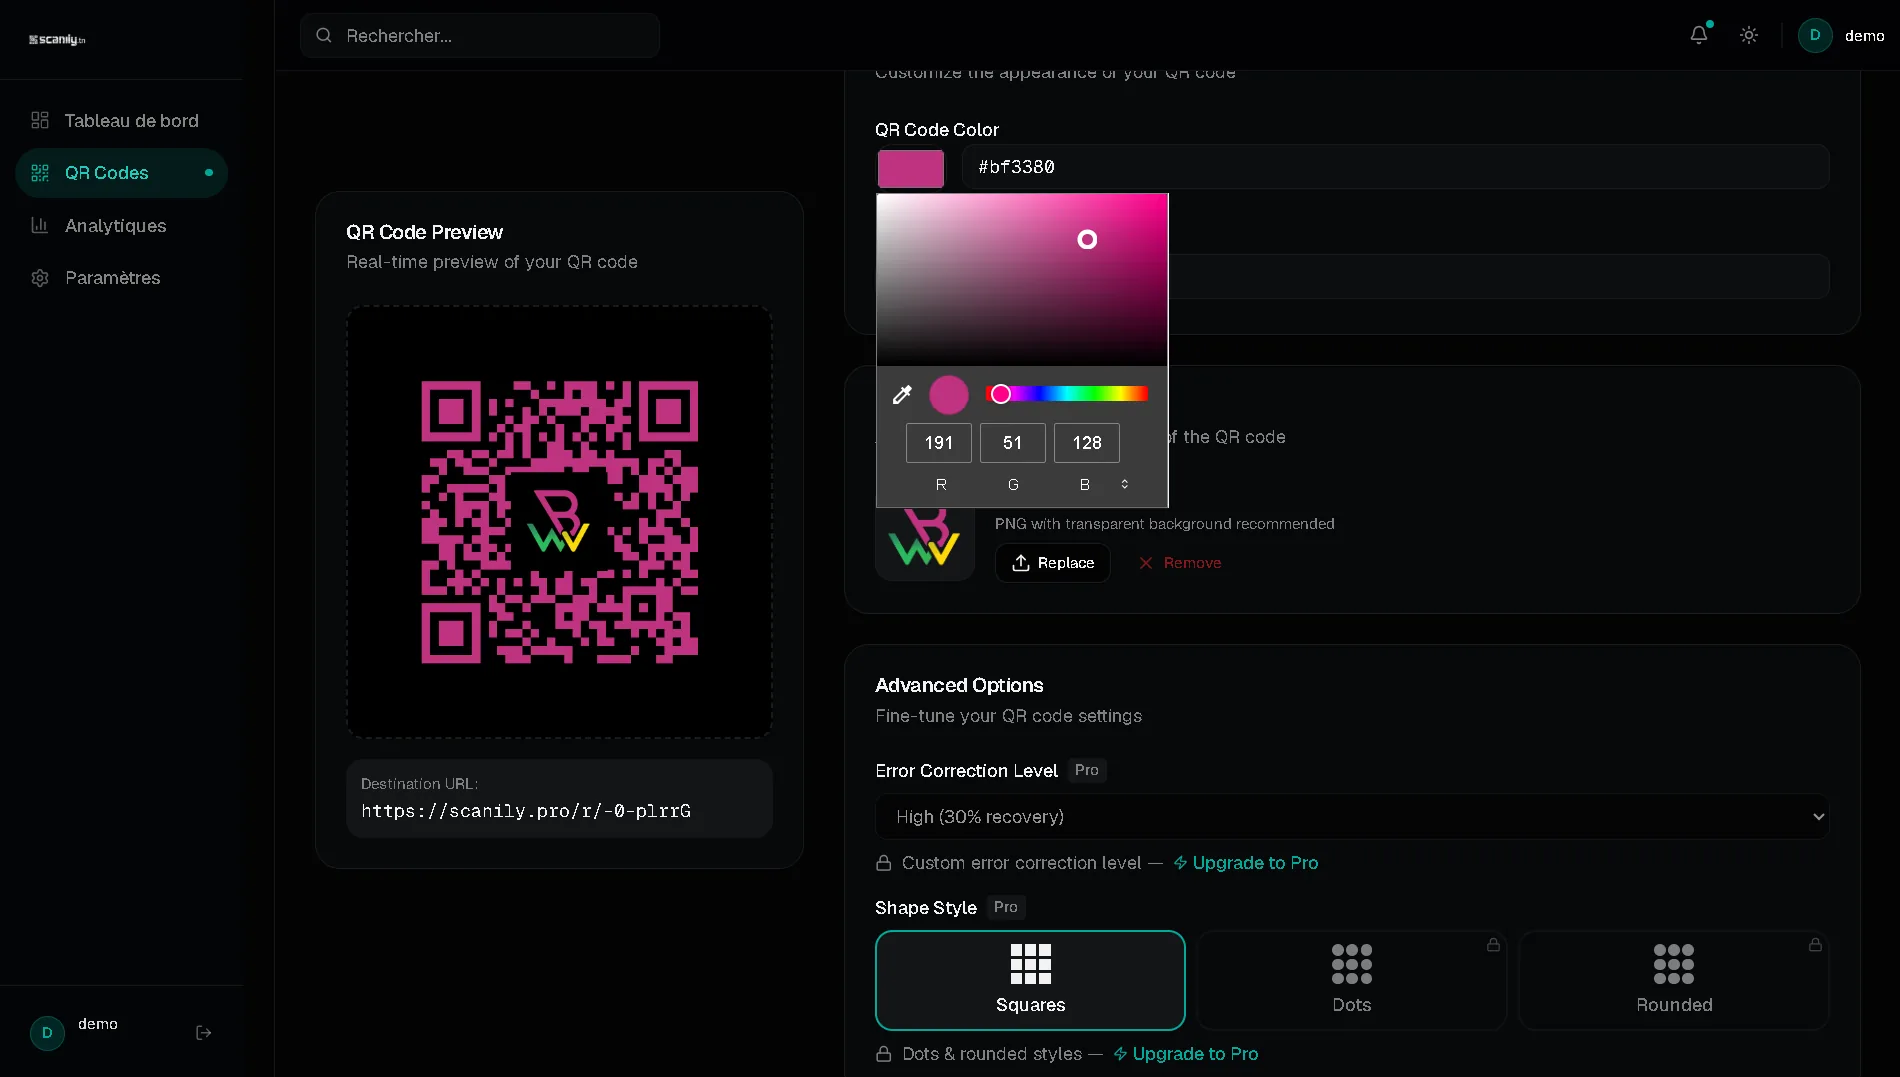Open Error Correction Level dropdown
Image resolution: width=1900 pixels, height=1077 pixels.
[x=1352, y=817]
